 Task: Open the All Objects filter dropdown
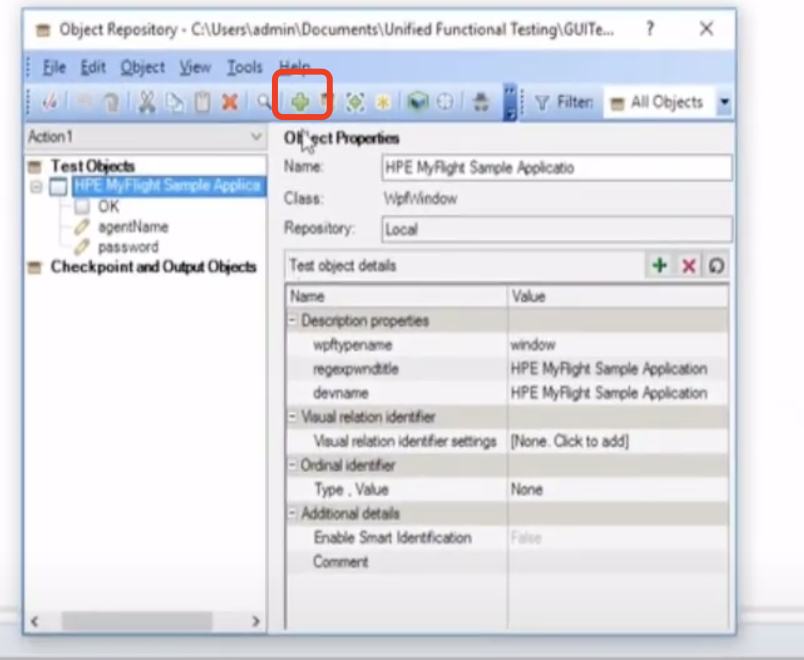pyautogui.click(x=723, y=102)
